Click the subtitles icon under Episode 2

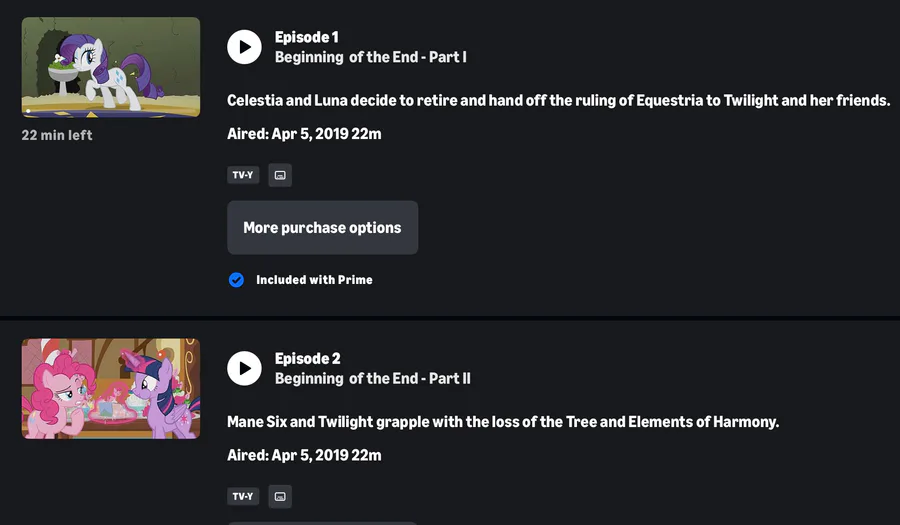coord(280,496)
